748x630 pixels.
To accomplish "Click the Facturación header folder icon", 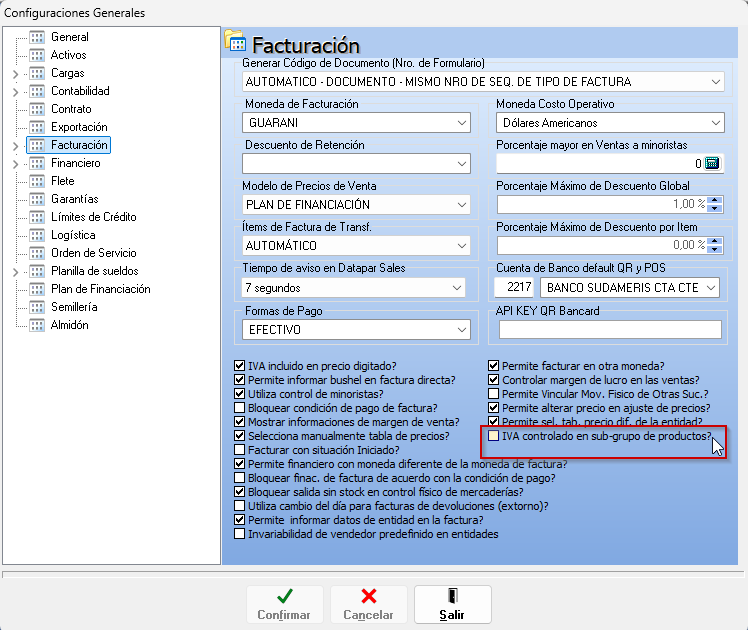I will [235, 41].
